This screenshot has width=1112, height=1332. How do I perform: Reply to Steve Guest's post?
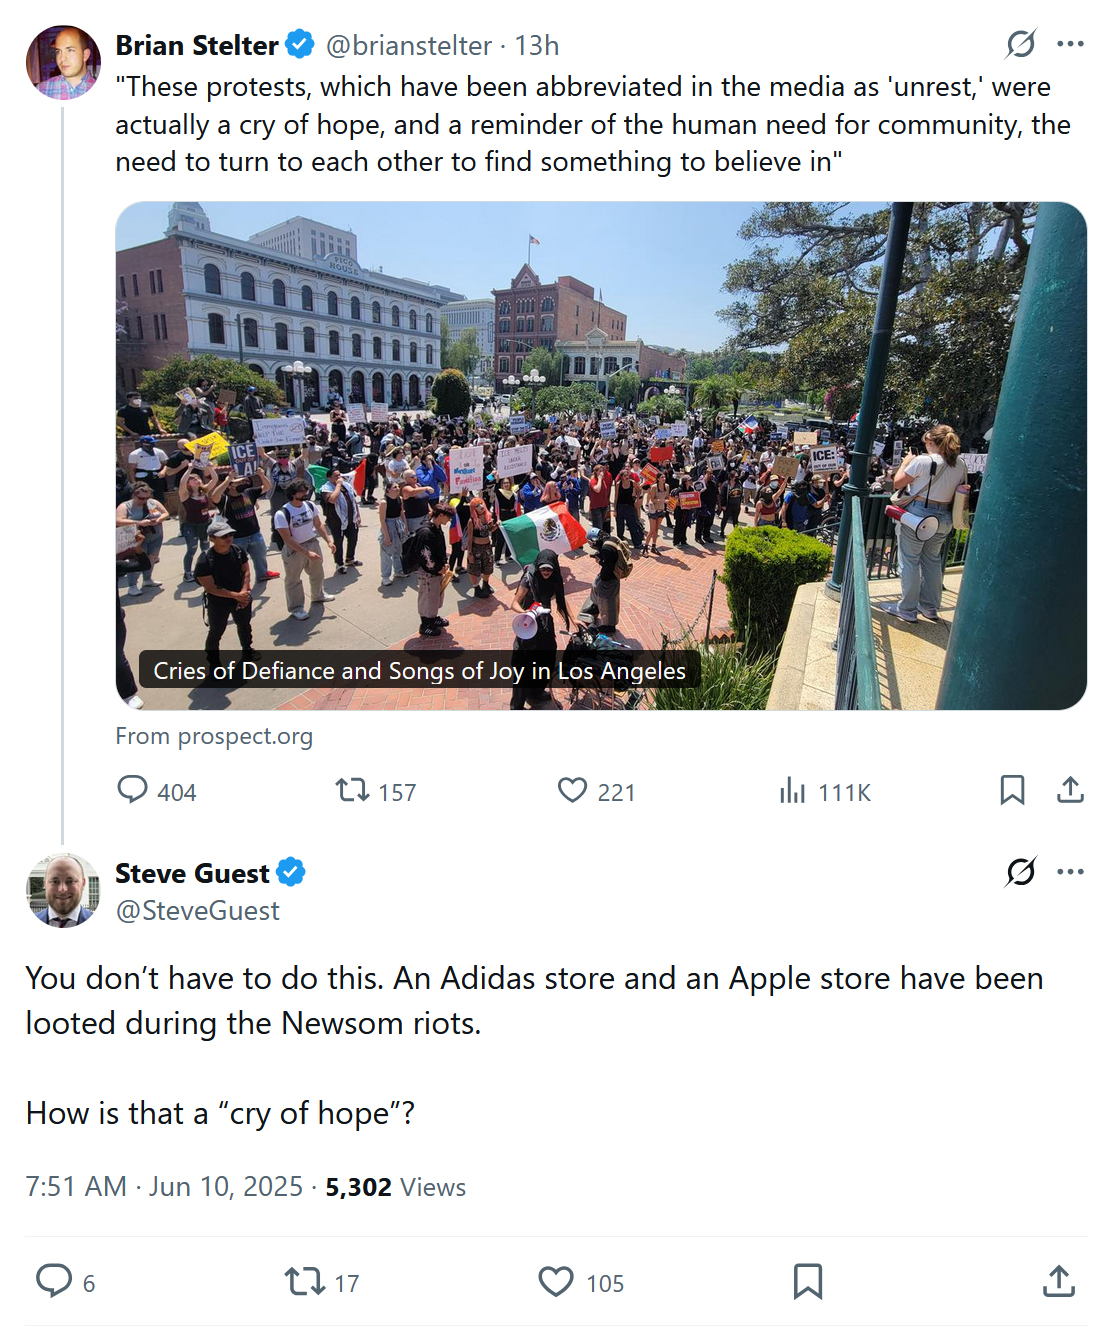click(x=54, y=1281)
